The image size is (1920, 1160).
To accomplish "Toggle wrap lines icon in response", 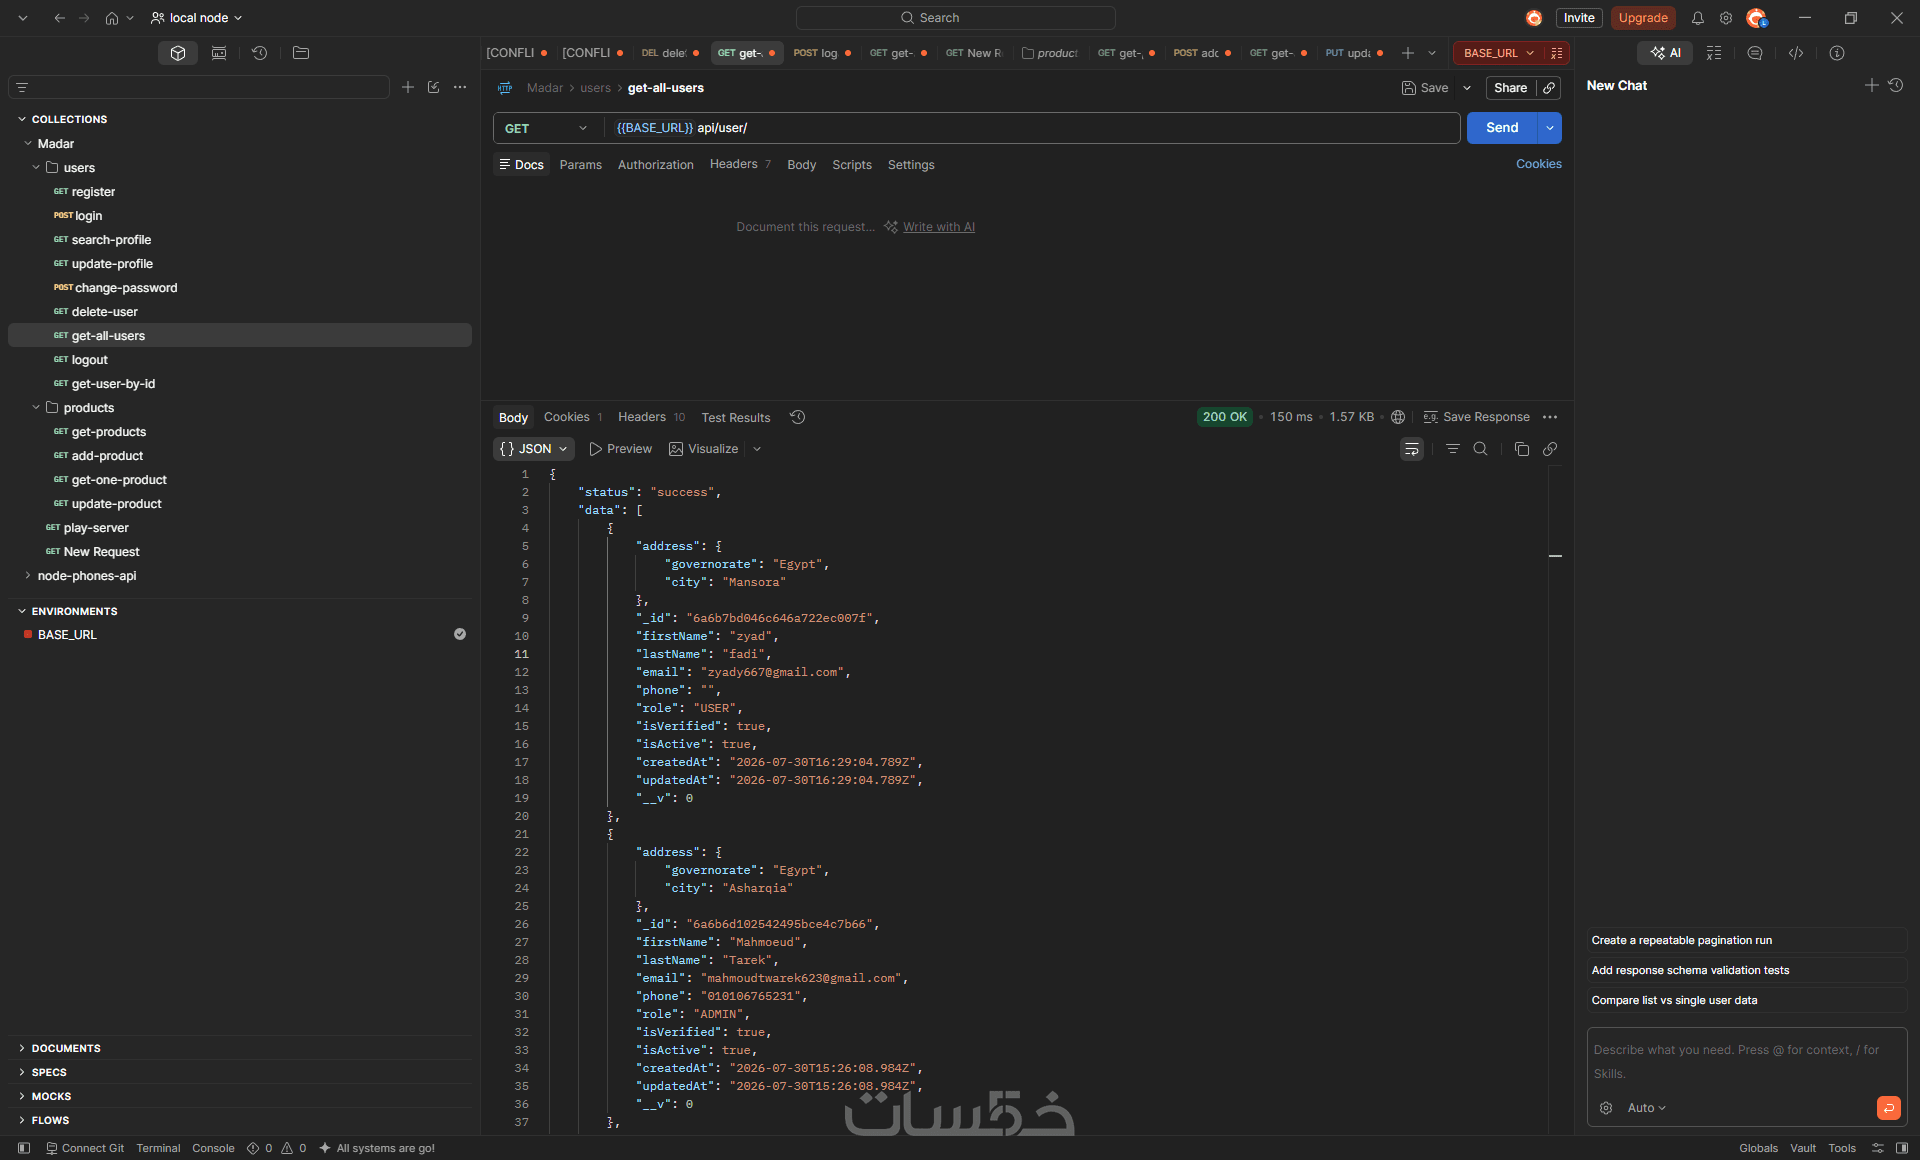I will click(x=1412, y=449).
